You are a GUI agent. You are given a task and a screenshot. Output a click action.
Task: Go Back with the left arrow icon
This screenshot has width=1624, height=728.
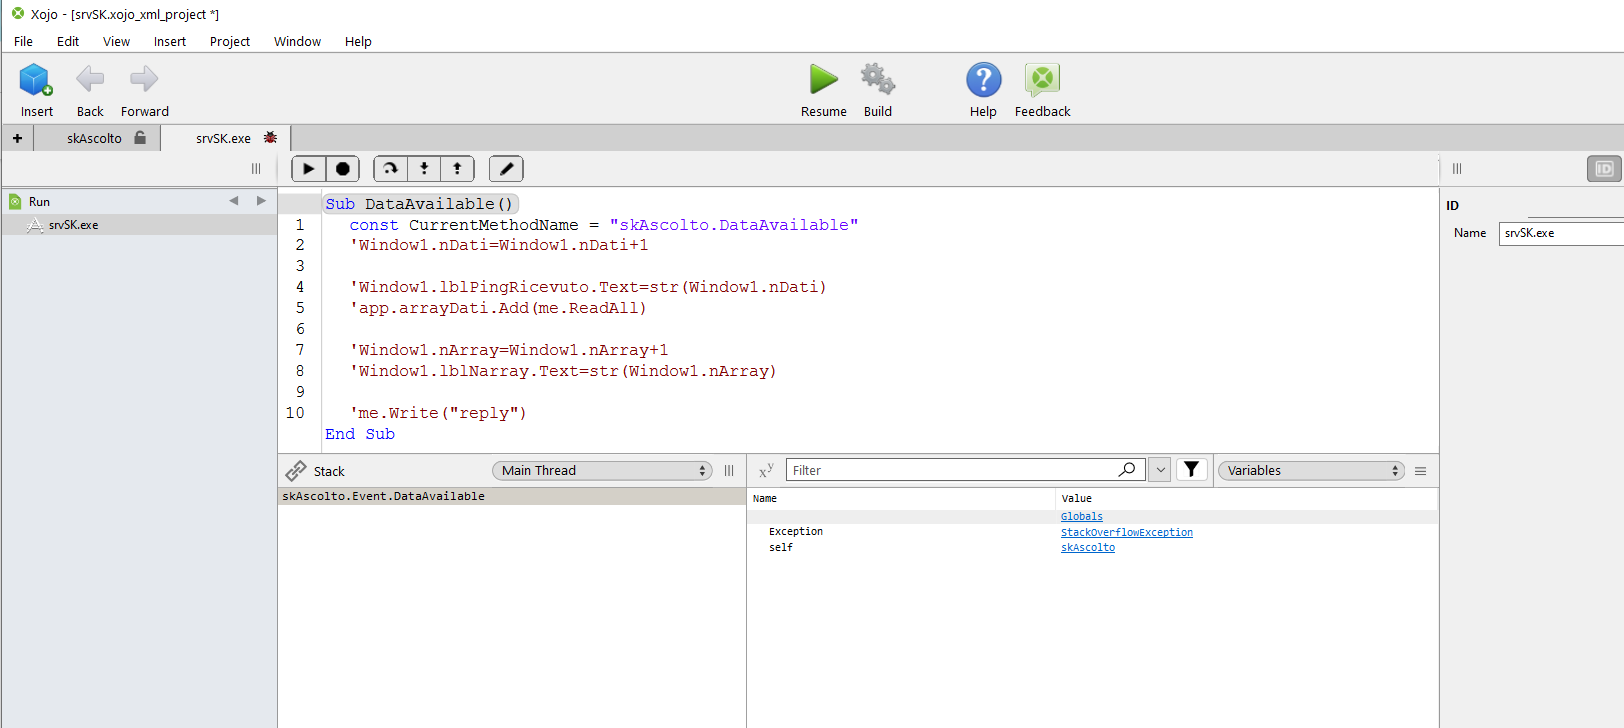pyautogui.click(x=90, y=79)
